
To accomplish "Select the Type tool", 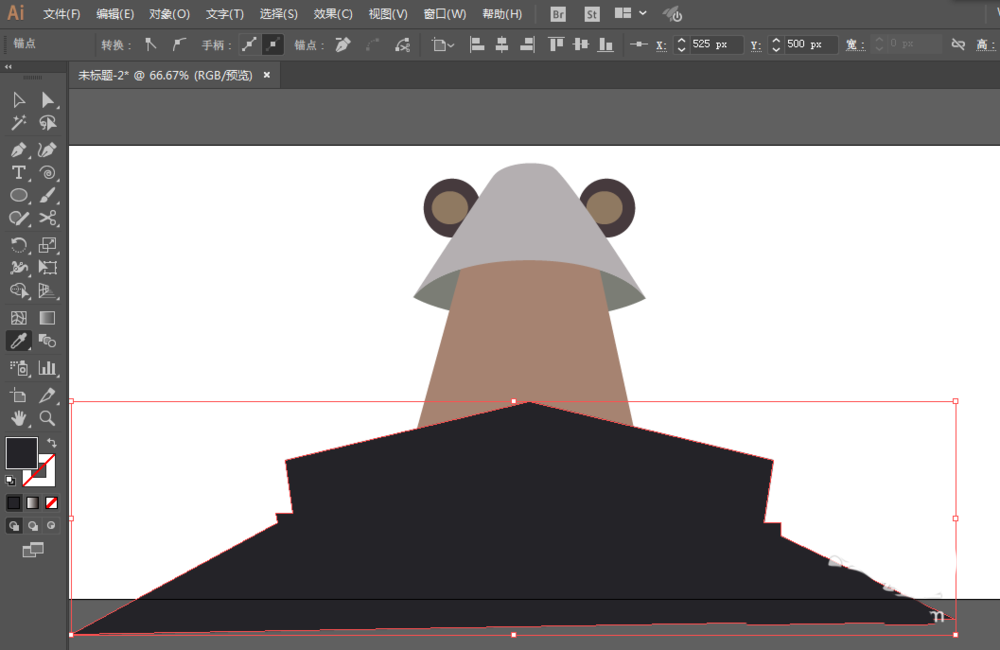I will click(x=18, y=173).
